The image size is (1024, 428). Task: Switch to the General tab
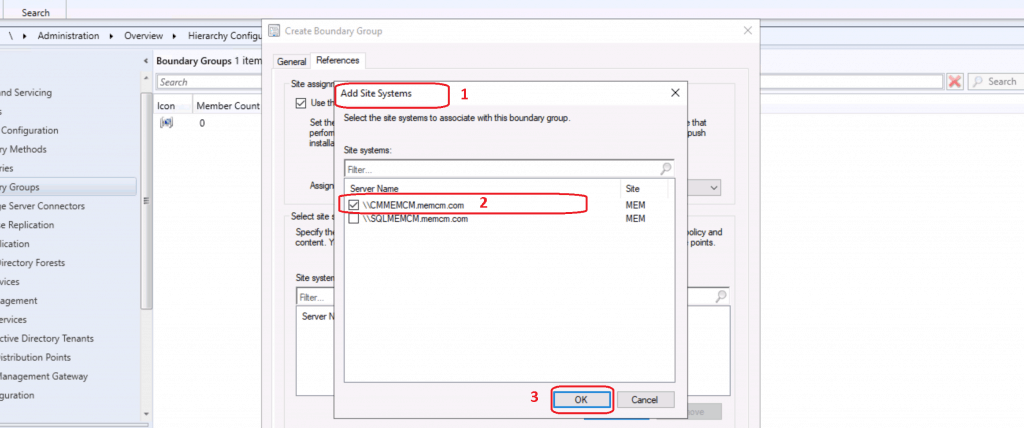291,61
